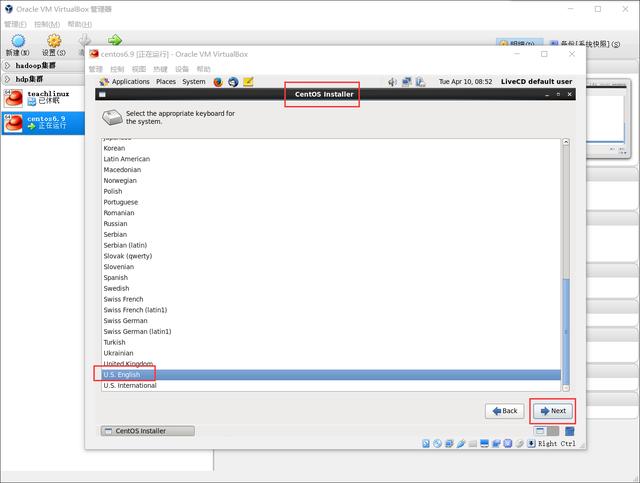Screen dimensions: 640x483
Task: Open 设备 menu in centos6.9 VM window
Action: pyautogui.click(x=182, y=69)
